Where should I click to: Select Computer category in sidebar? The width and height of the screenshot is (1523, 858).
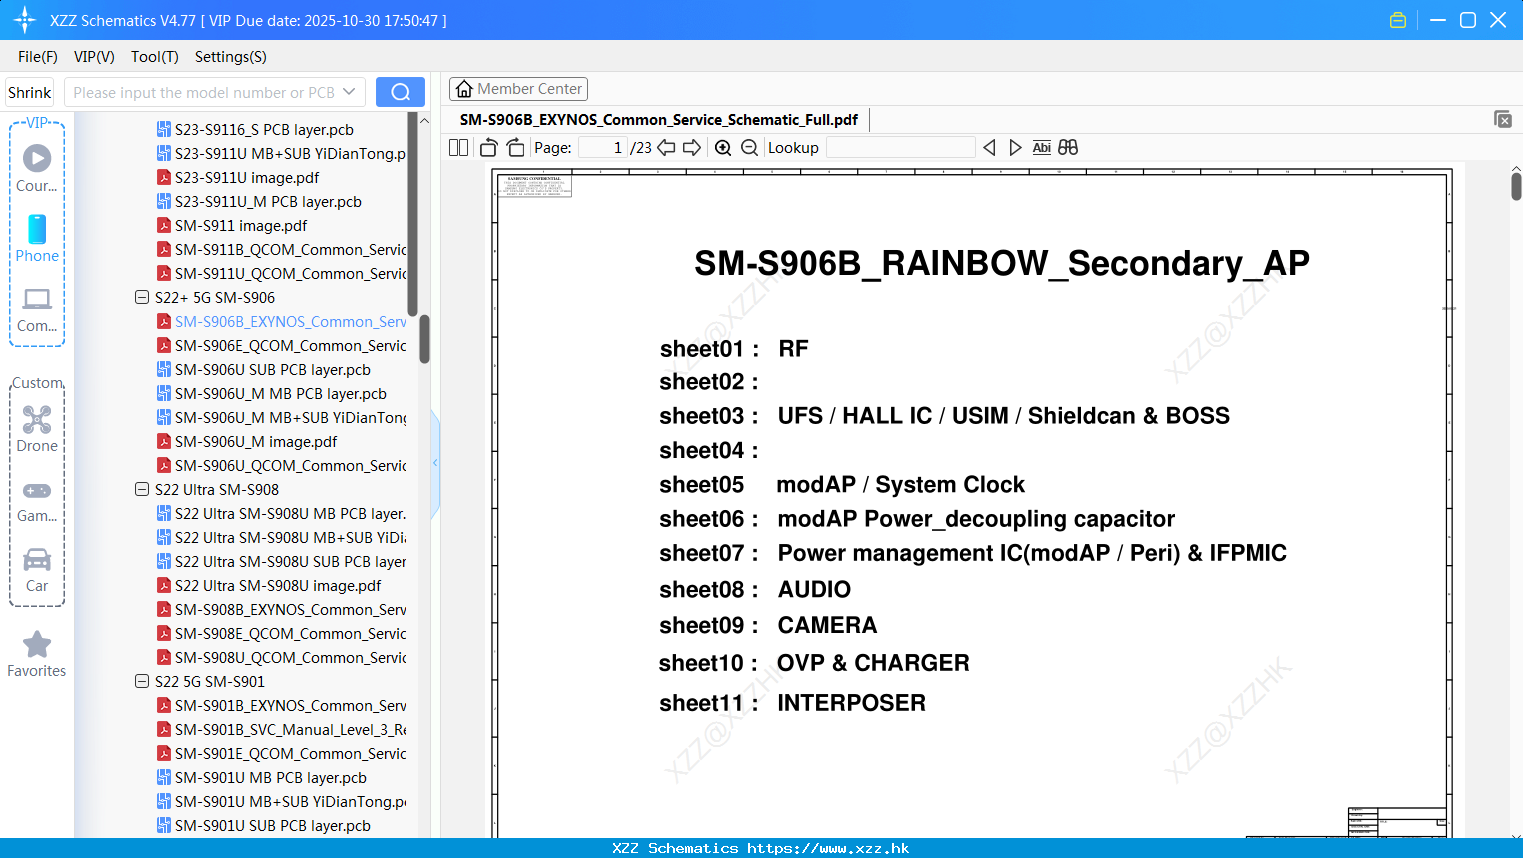pyautogui.click(x=37, y=310)
